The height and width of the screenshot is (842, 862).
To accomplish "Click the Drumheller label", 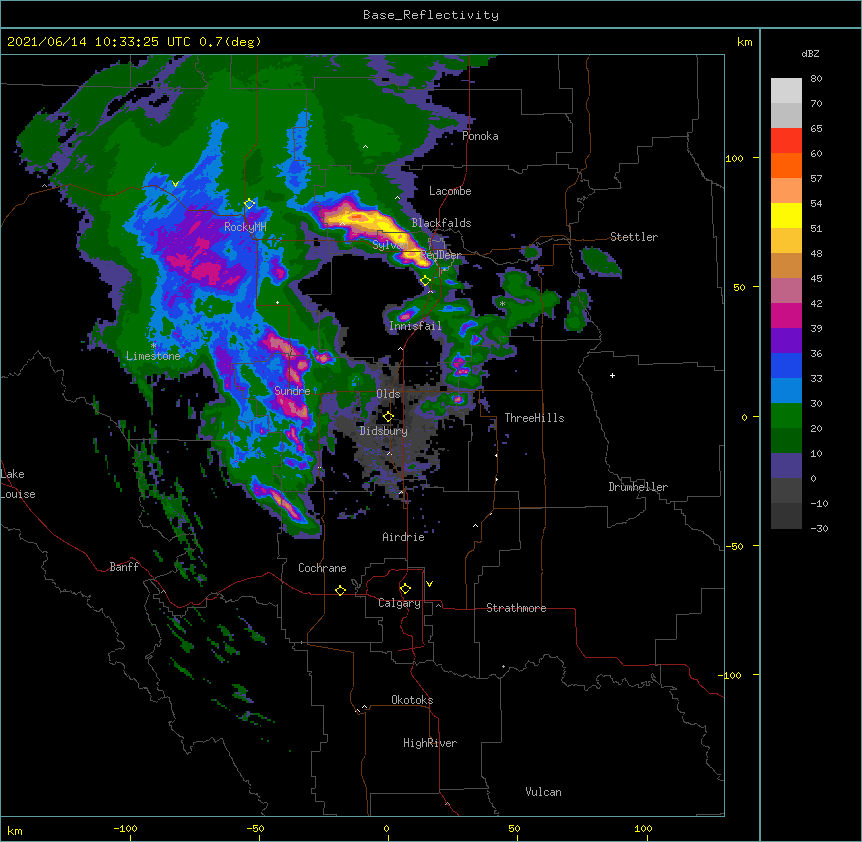I will pyautogui.click(x=638, y=487).
